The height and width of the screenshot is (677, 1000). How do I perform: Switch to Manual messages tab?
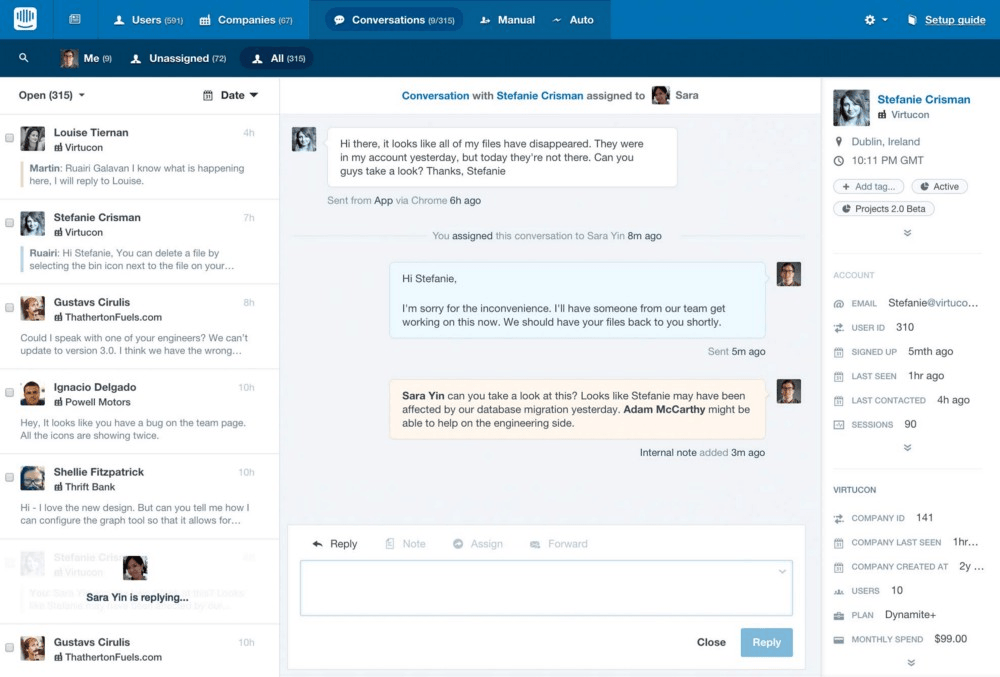508,20
